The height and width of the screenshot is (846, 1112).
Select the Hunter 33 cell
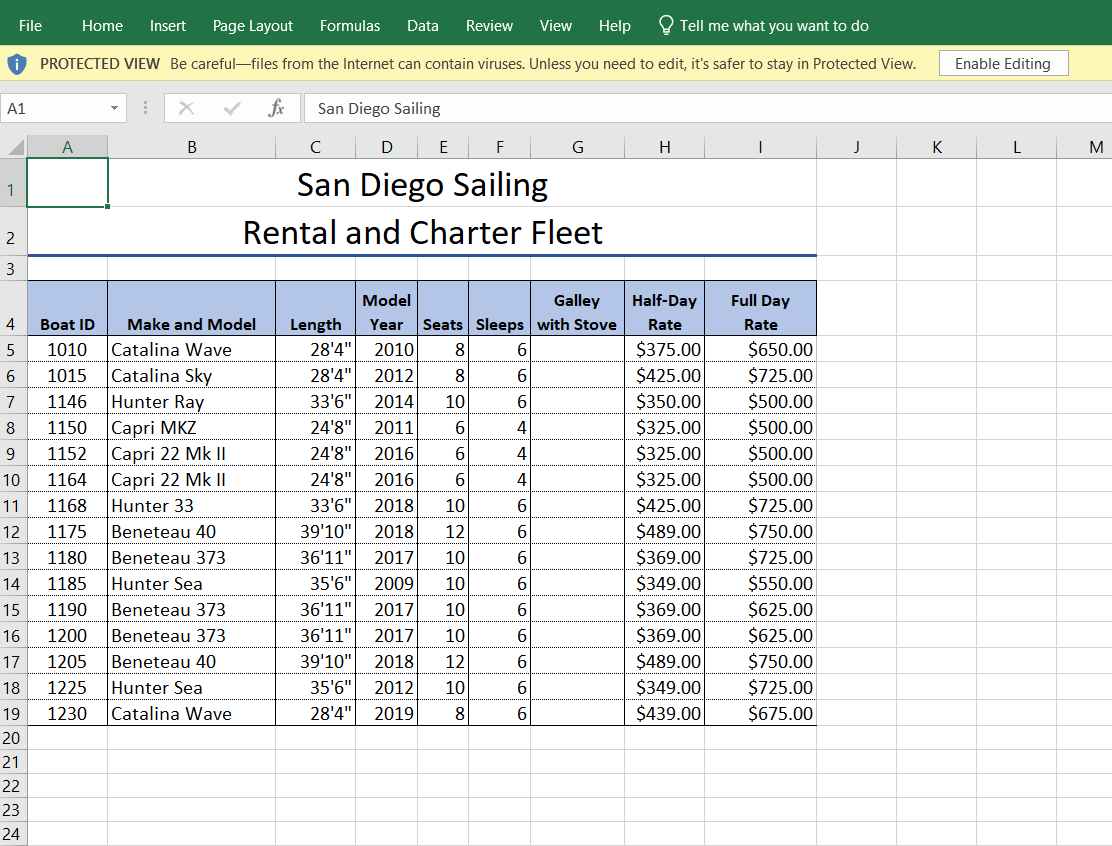[191, 506]
